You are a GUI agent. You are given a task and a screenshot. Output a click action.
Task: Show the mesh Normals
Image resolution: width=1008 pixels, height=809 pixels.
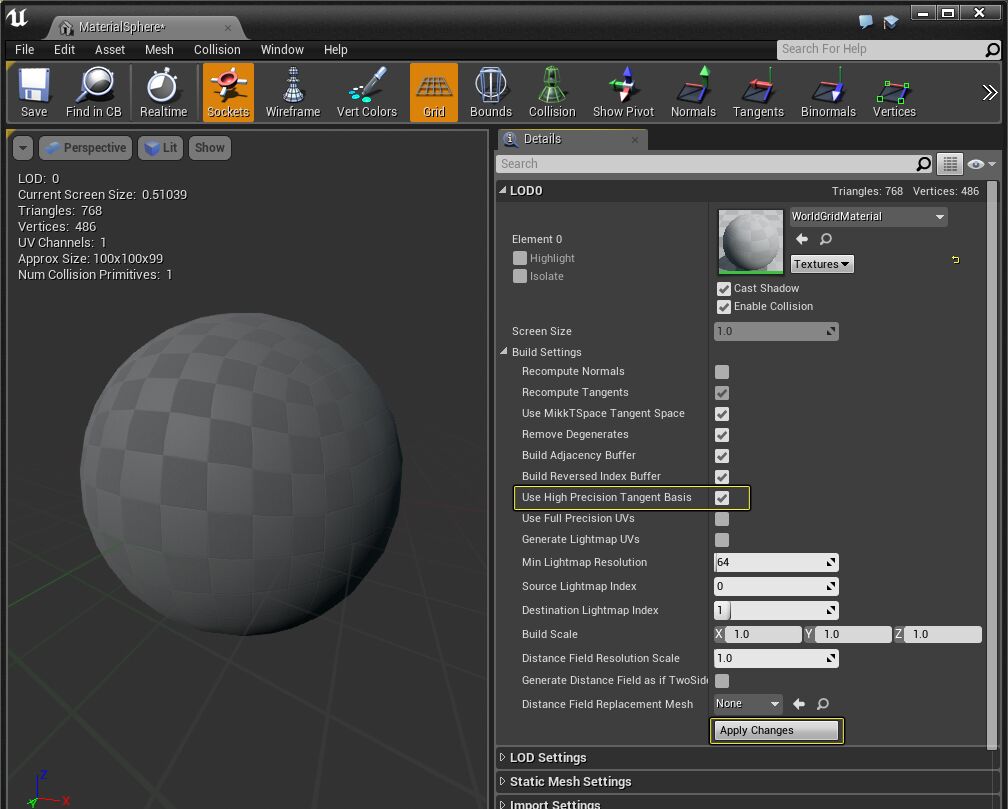pos(693,92)
